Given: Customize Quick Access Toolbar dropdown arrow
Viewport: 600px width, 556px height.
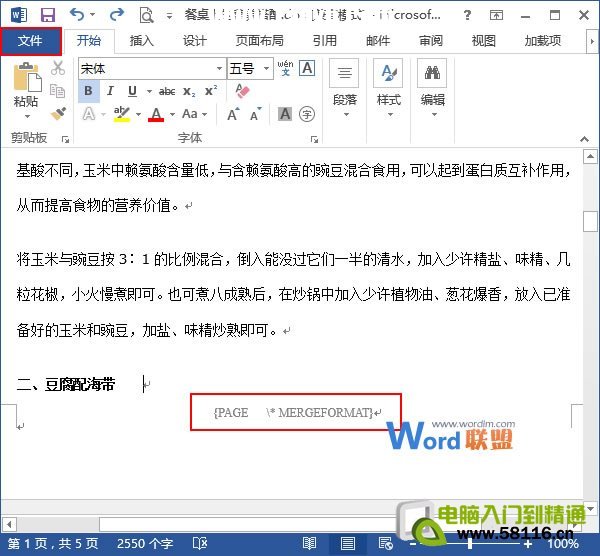Looking at the screenshot, I should (169, 16).
